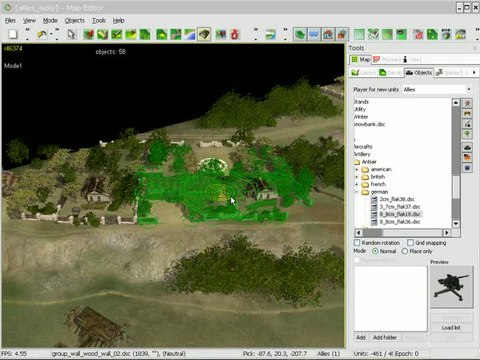Click the tree horizontal scroll left arrow

pos(358,232)
